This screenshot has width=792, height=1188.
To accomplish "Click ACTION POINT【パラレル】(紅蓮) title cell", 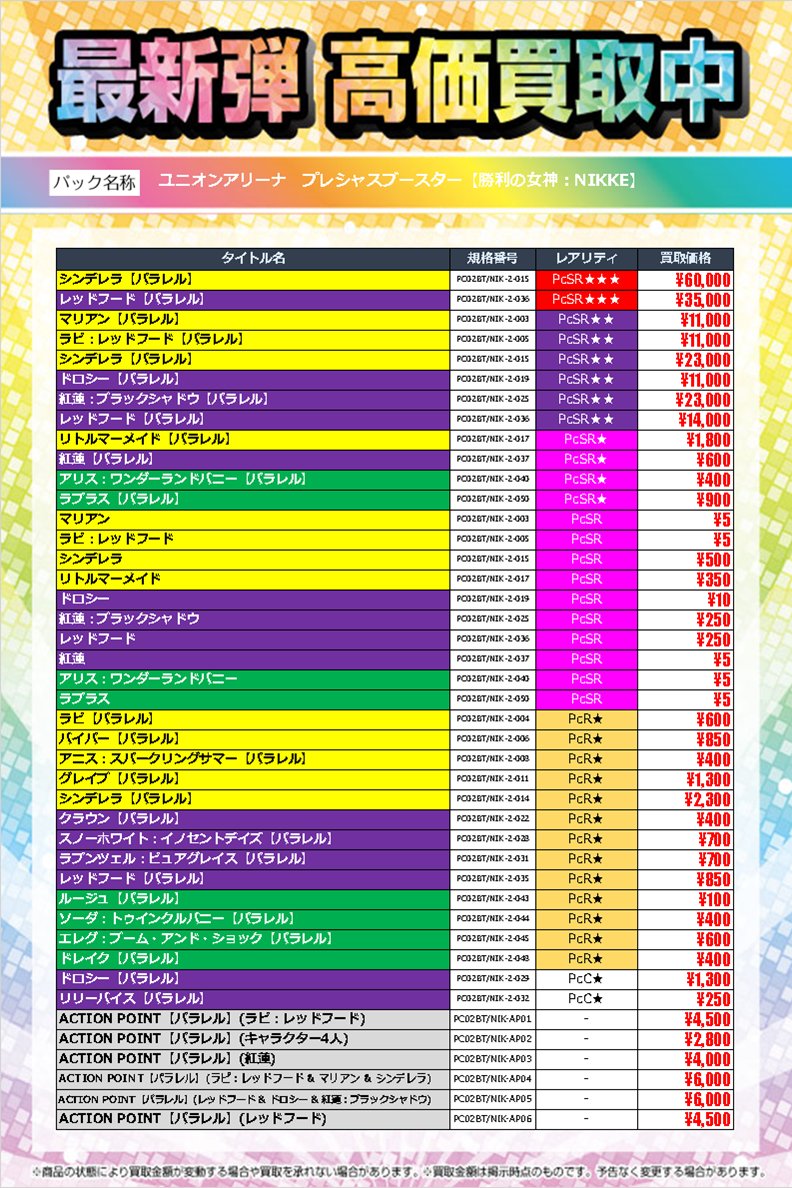I will [x=253, y=1058].
